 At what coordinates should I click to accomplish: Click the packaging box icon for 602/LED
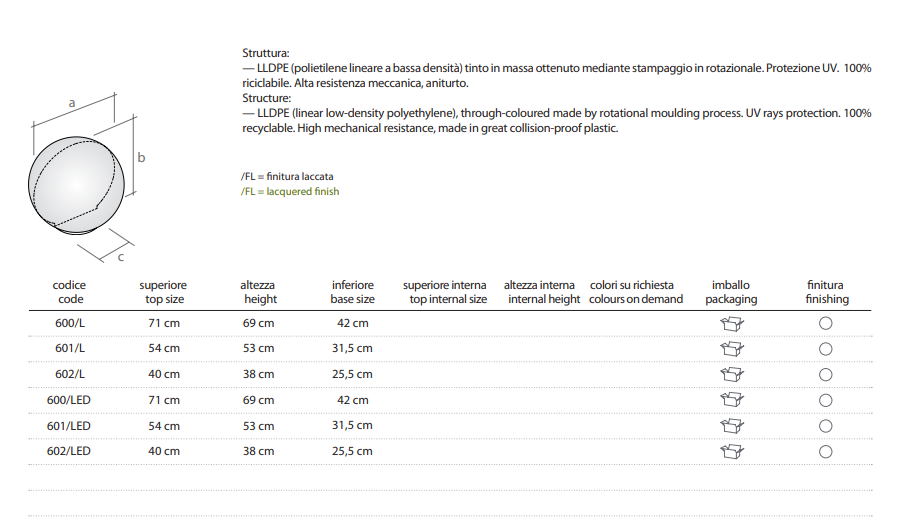click(732, 451)
